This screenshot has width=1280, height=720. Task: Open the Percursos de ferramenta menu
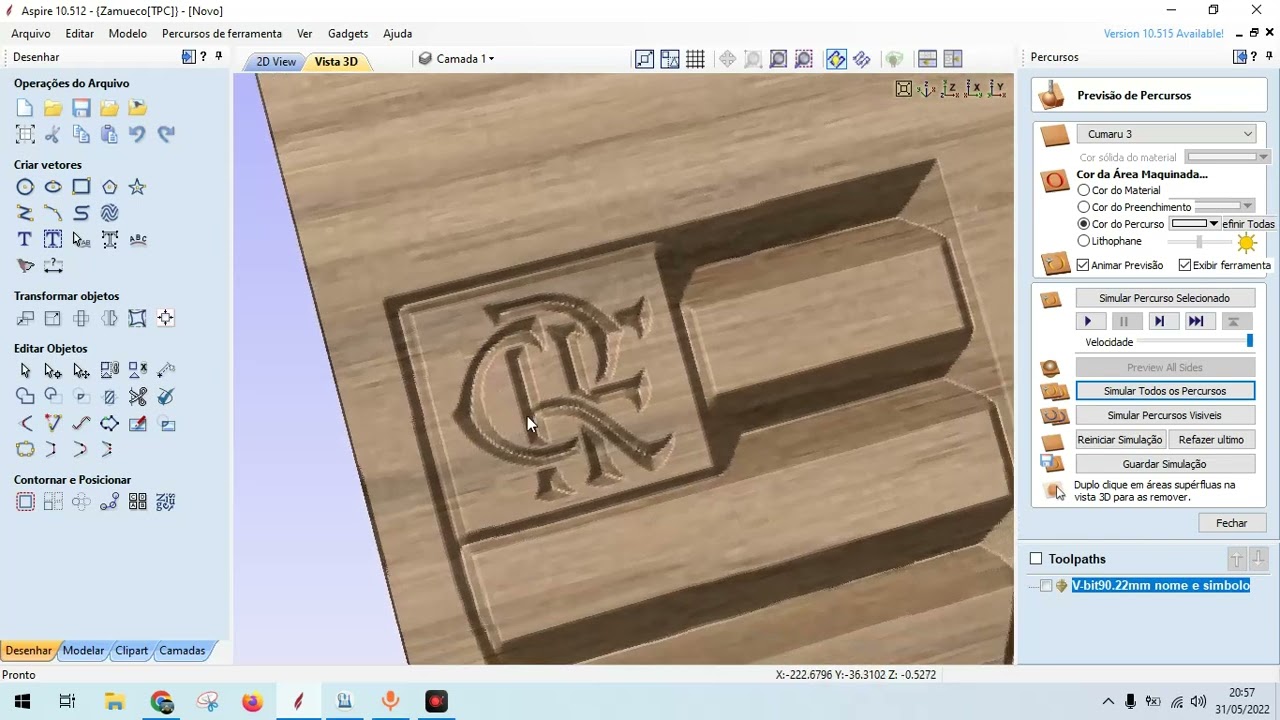coord(222,33)
